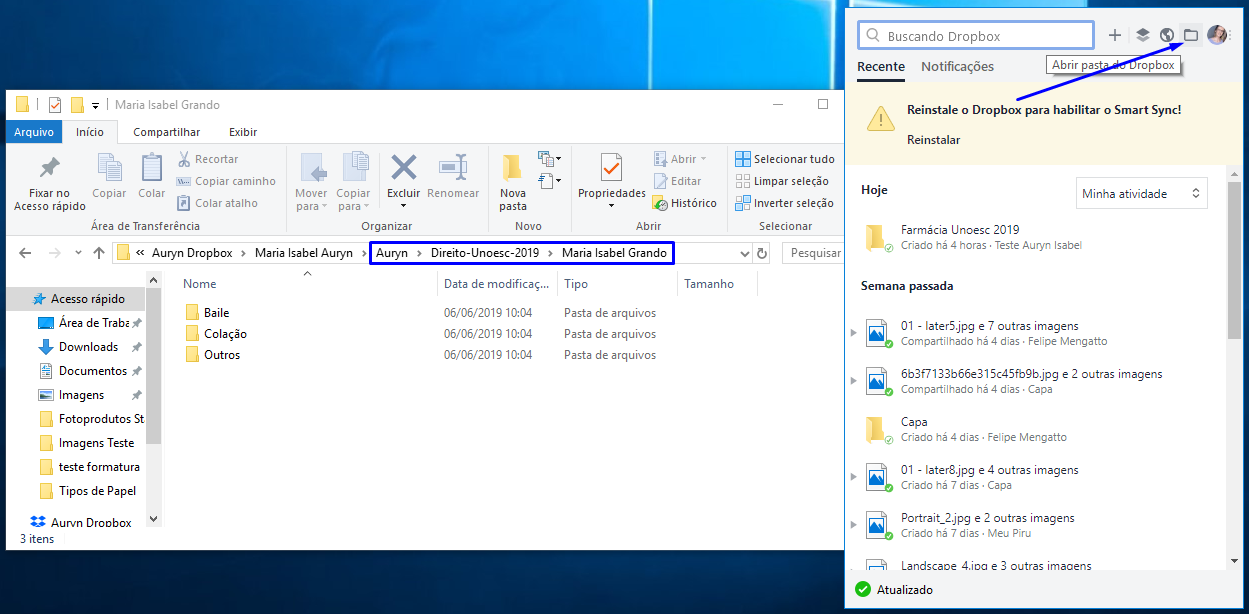Switch to the Recente tab
The width and height of the screenshot is (1249, 614).
tap(881, 66)
